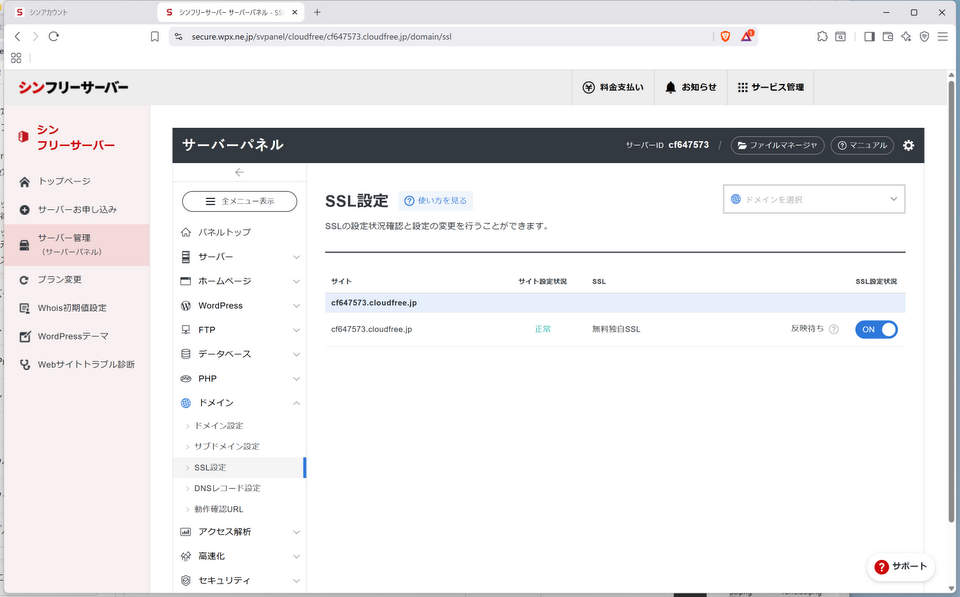Click the 全メニュー表示 button

tap(239, 201)
